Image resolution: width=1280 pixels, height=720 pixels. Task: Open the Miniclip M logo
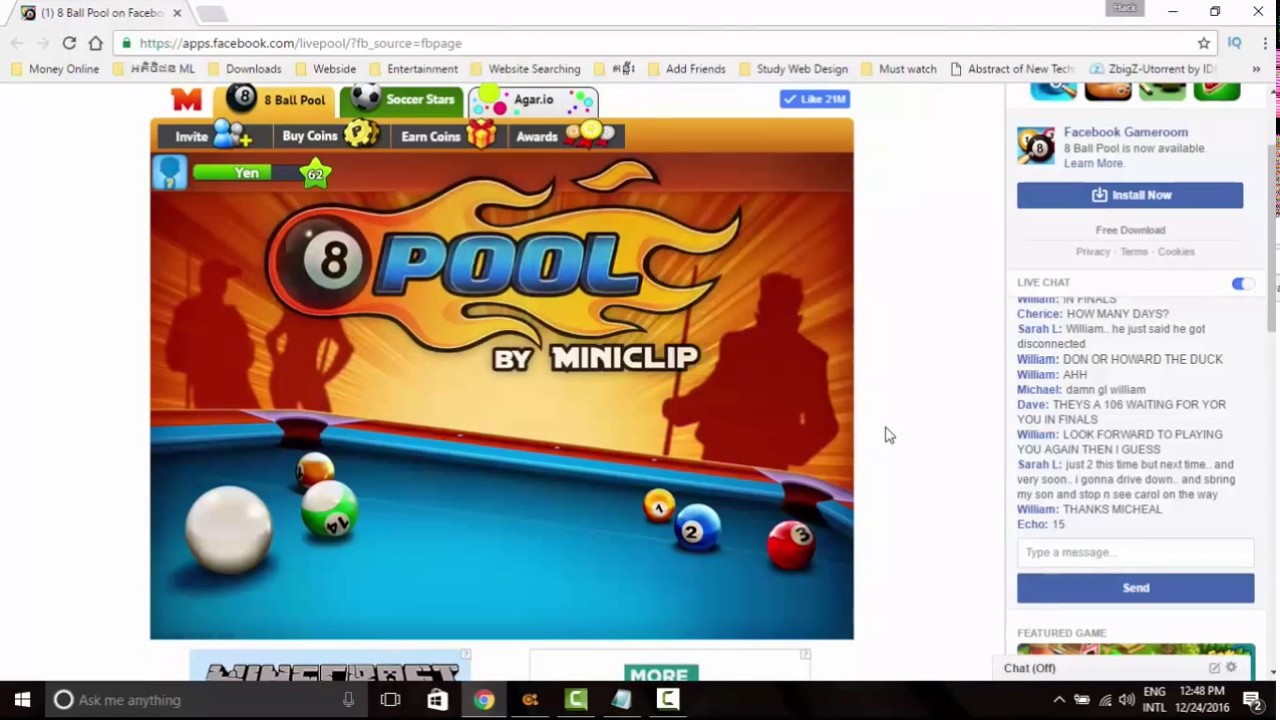pyautogui.click(x=186, y=100)
